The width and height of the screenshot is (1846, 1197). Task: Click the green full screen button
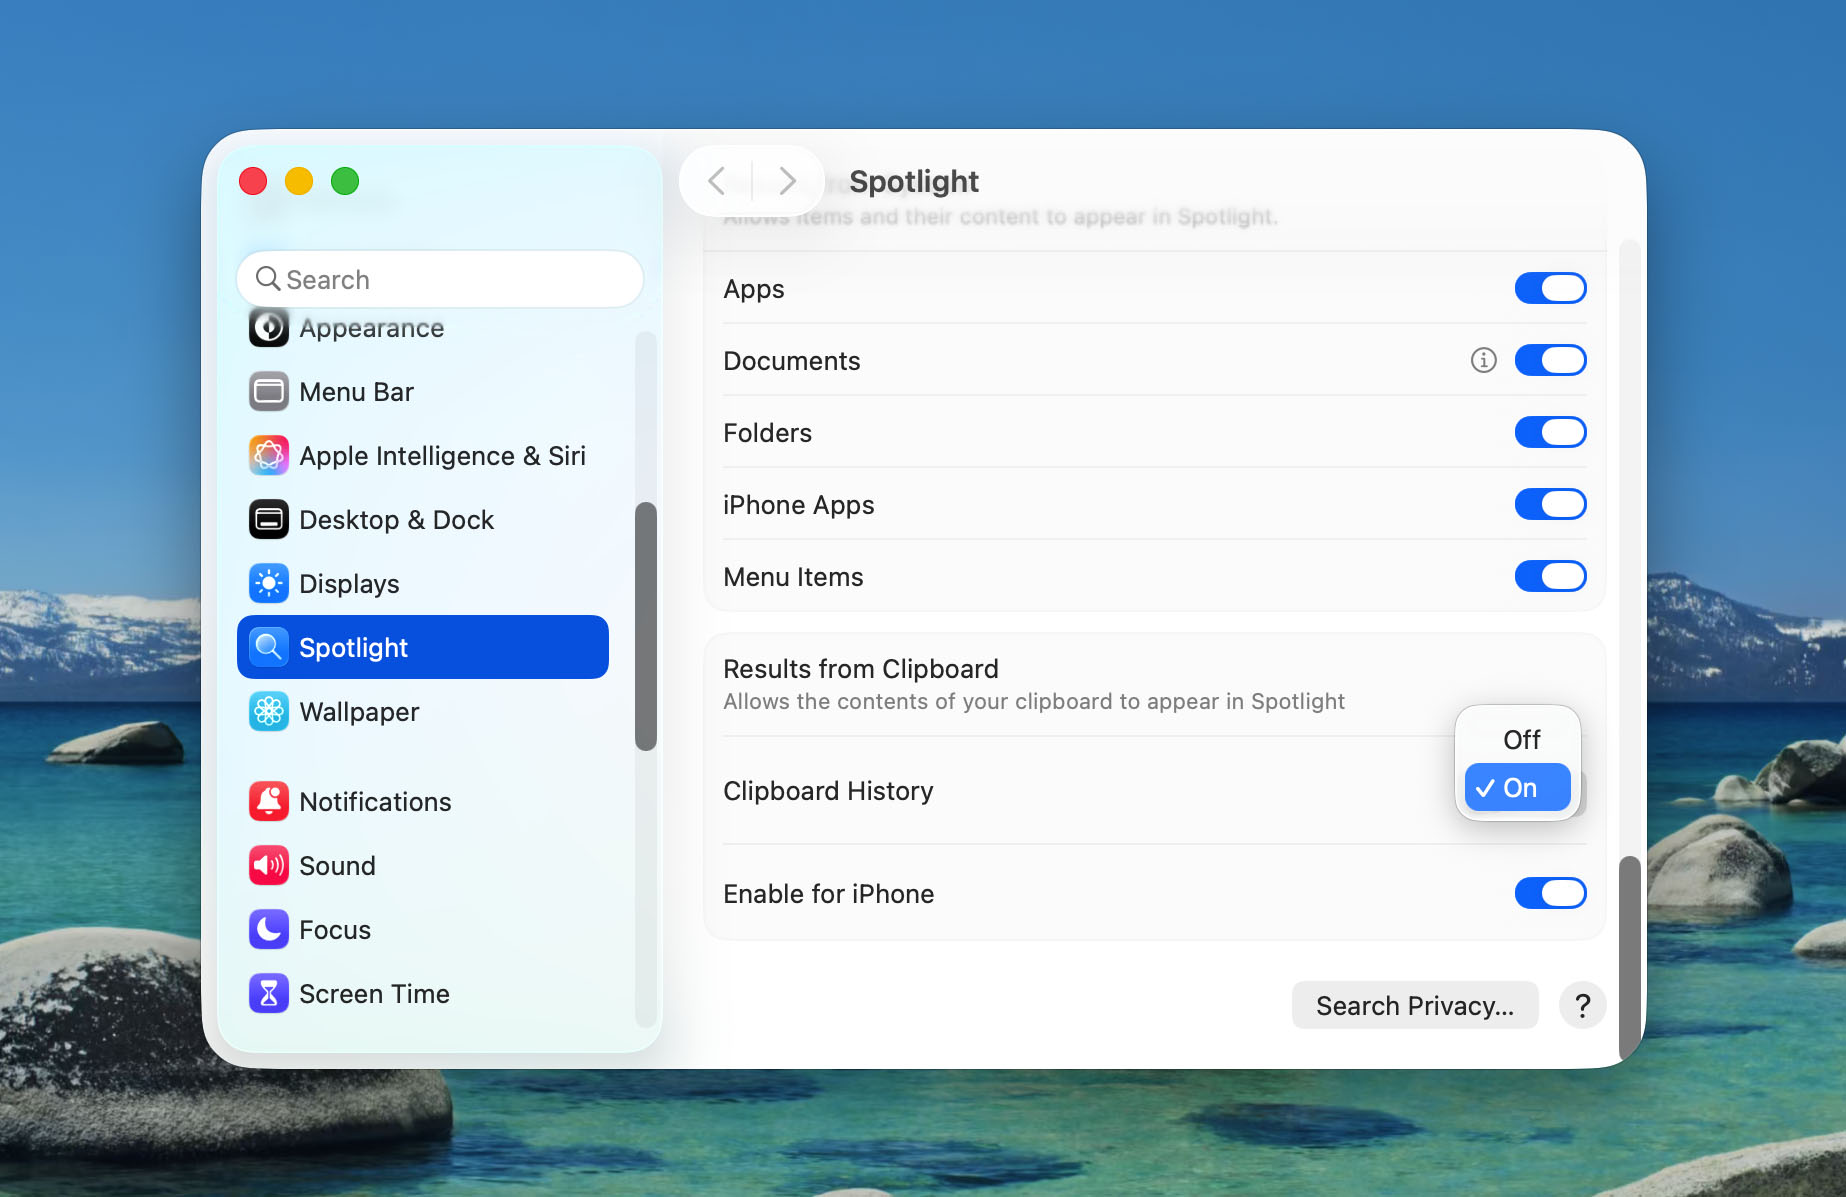[345, 181]
